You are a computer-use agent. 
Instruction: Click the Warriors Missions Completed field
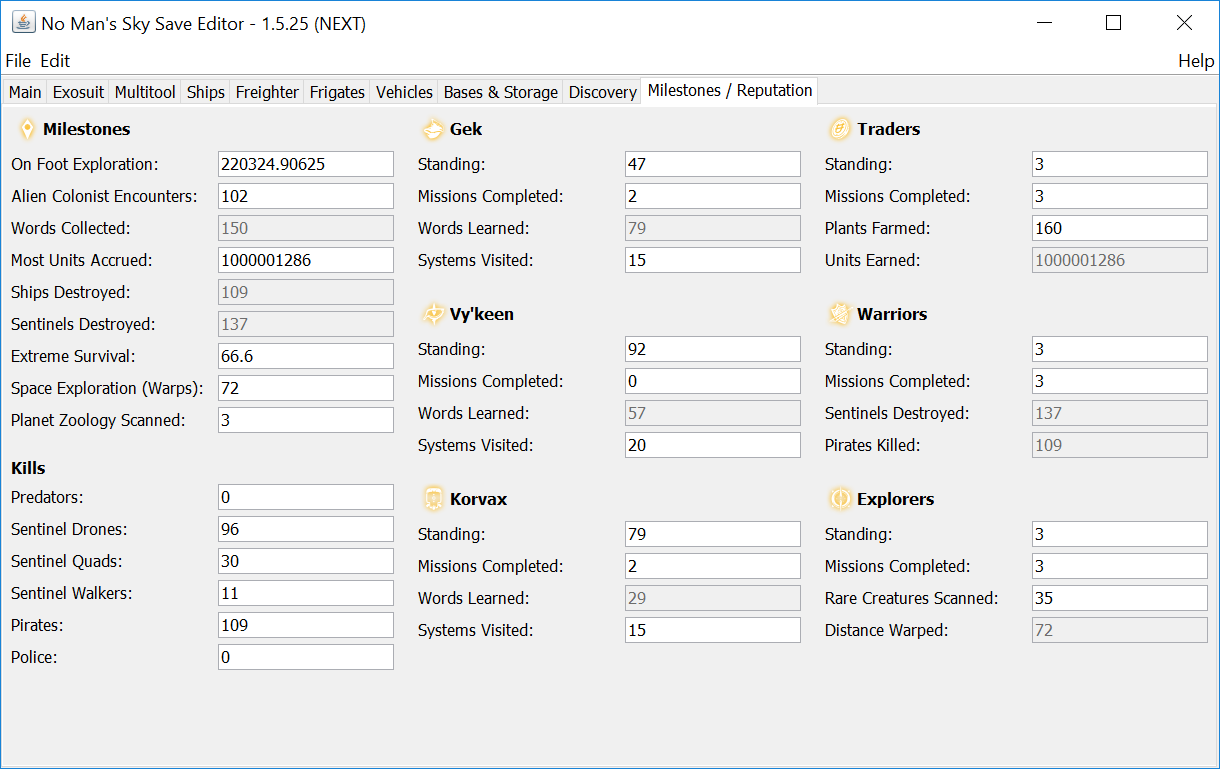(1120, 381)
